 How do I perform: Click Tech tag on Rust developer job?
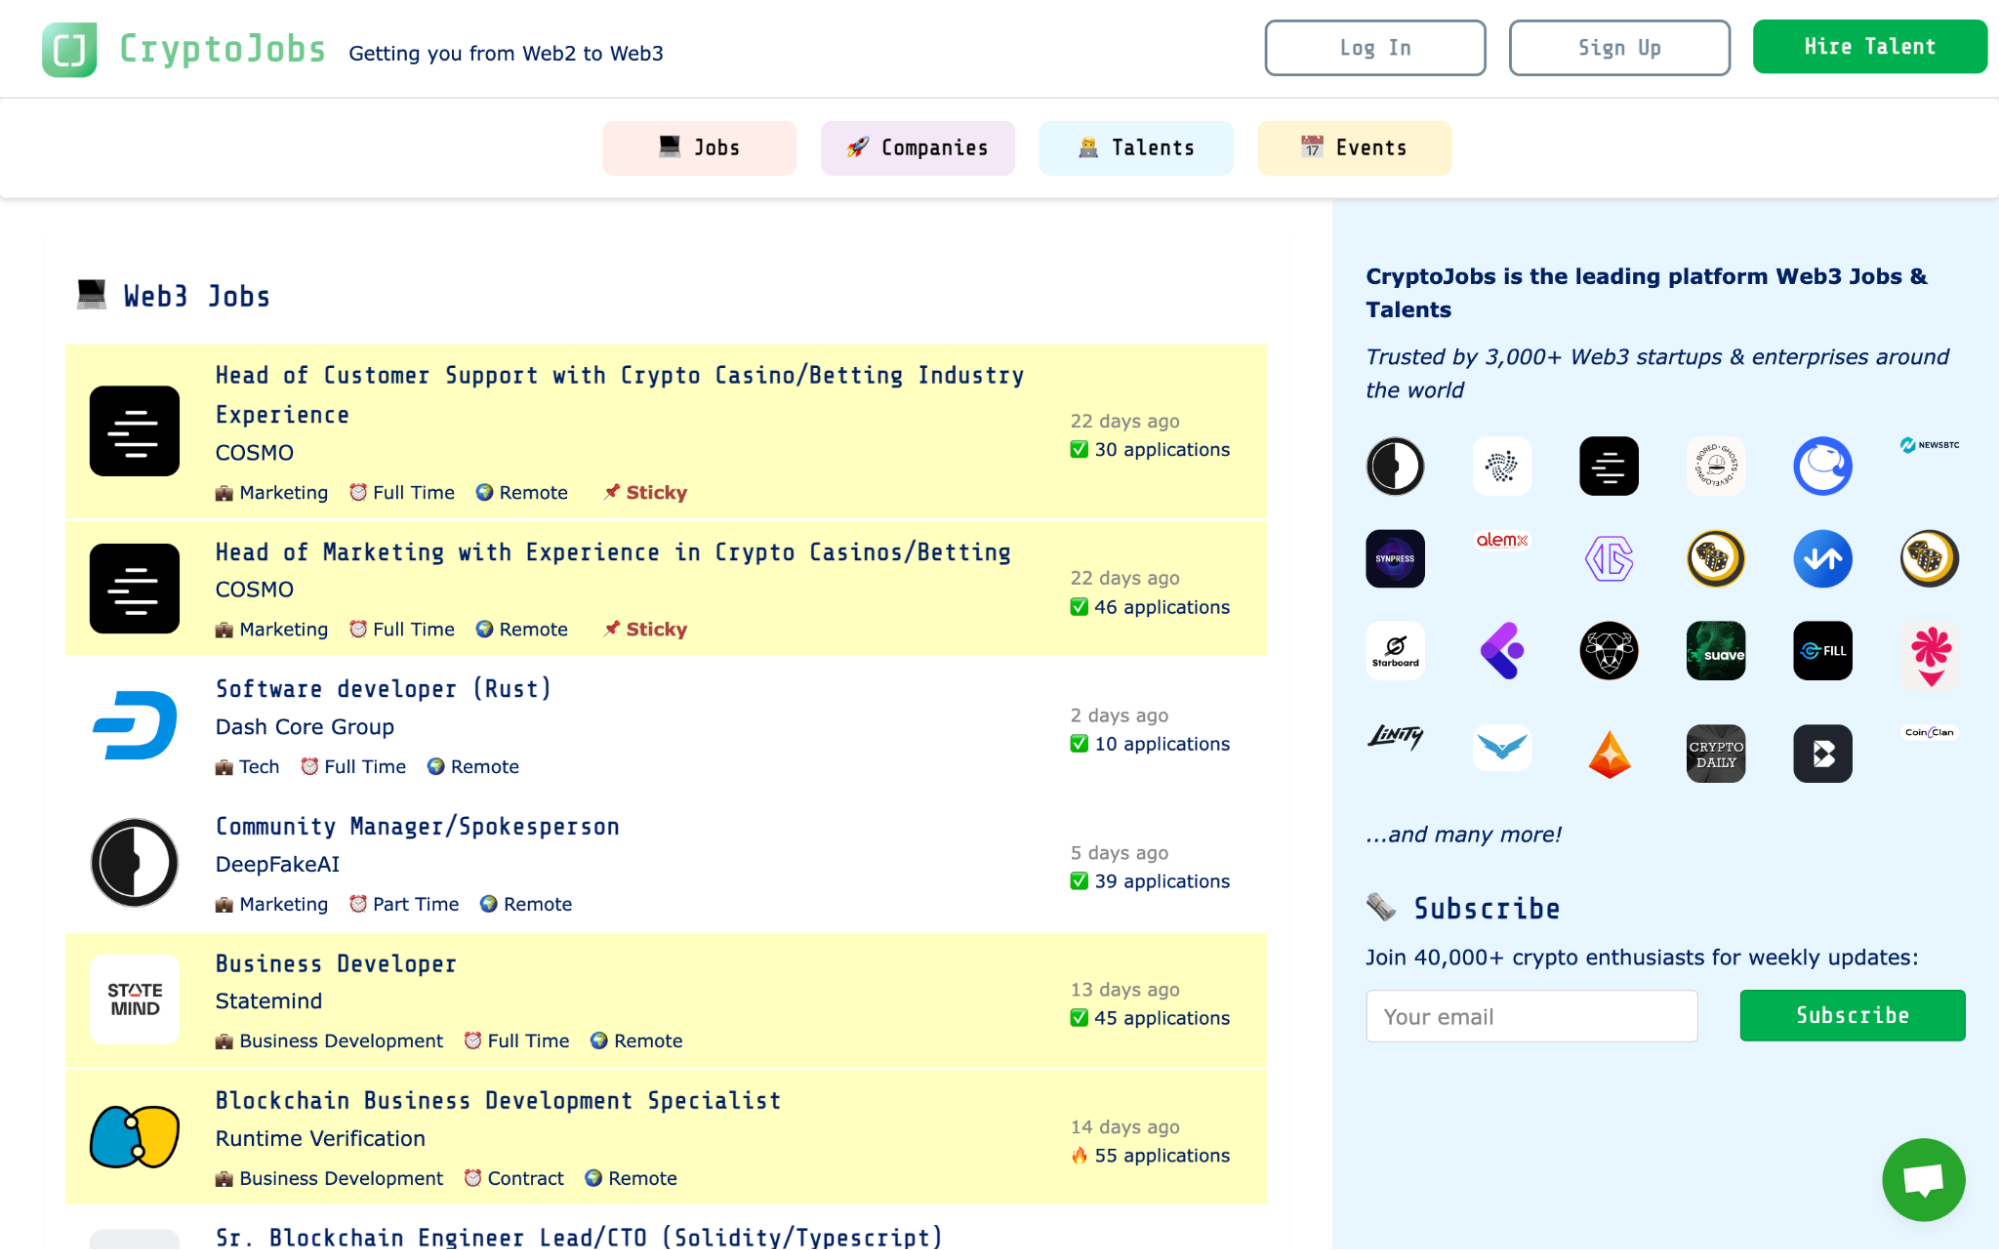[x=248, y=767]
